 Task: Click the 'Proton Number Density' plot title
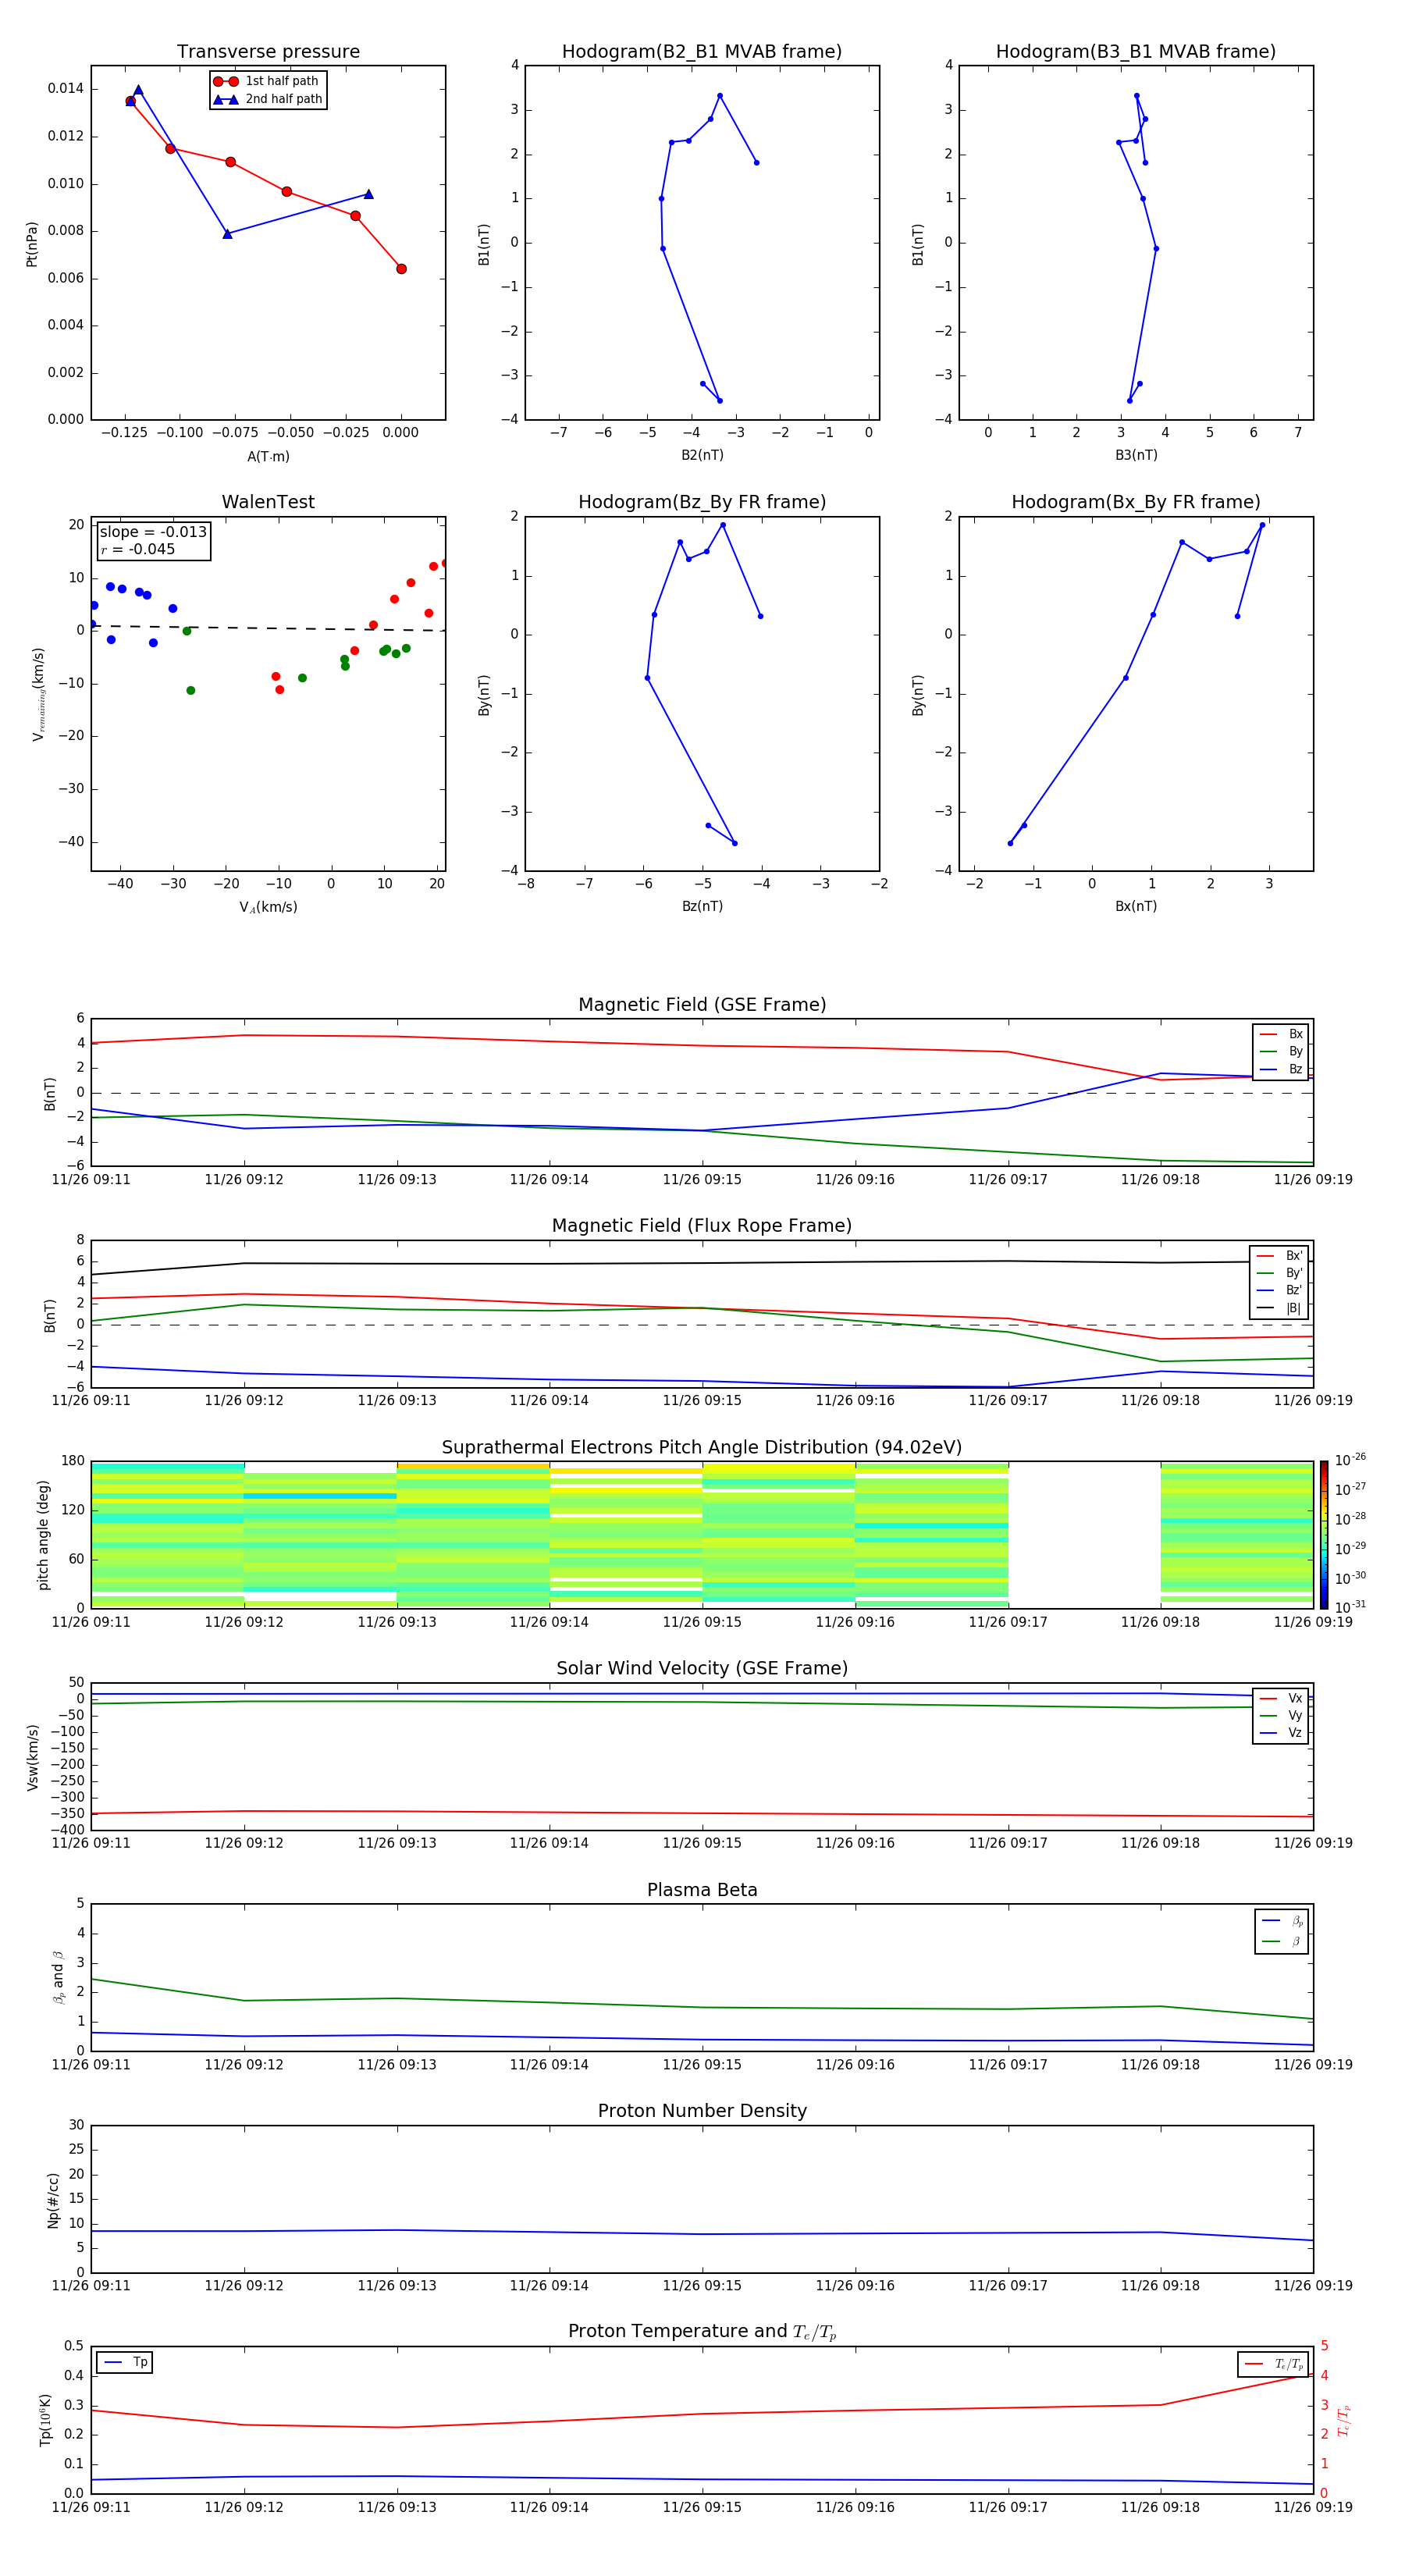(702, 2111)
